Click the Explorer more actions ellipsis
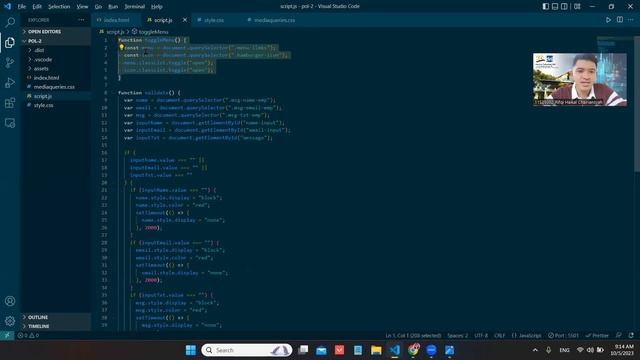The image size is (640, 360). point(81,20)
